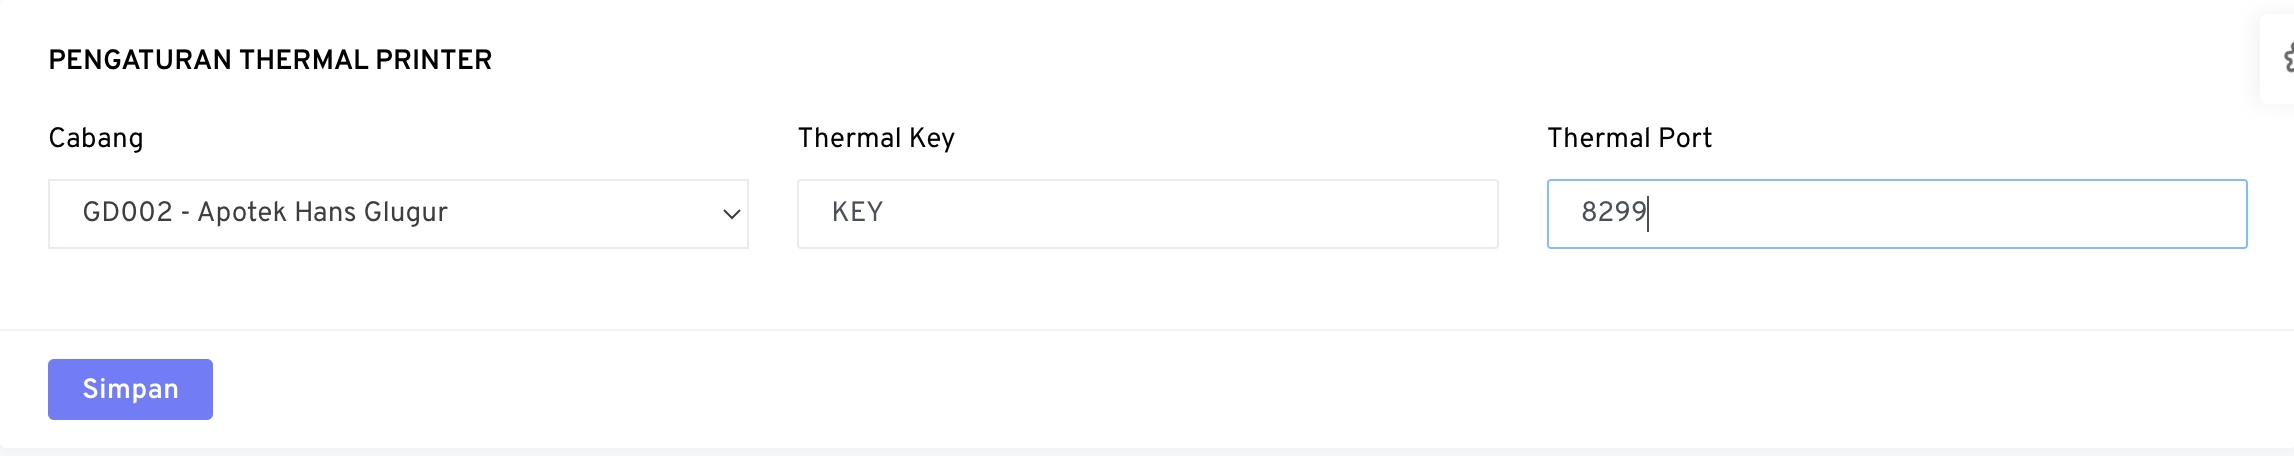
Task: Focus the Thermal Port input field
Action: (1896, 214)
